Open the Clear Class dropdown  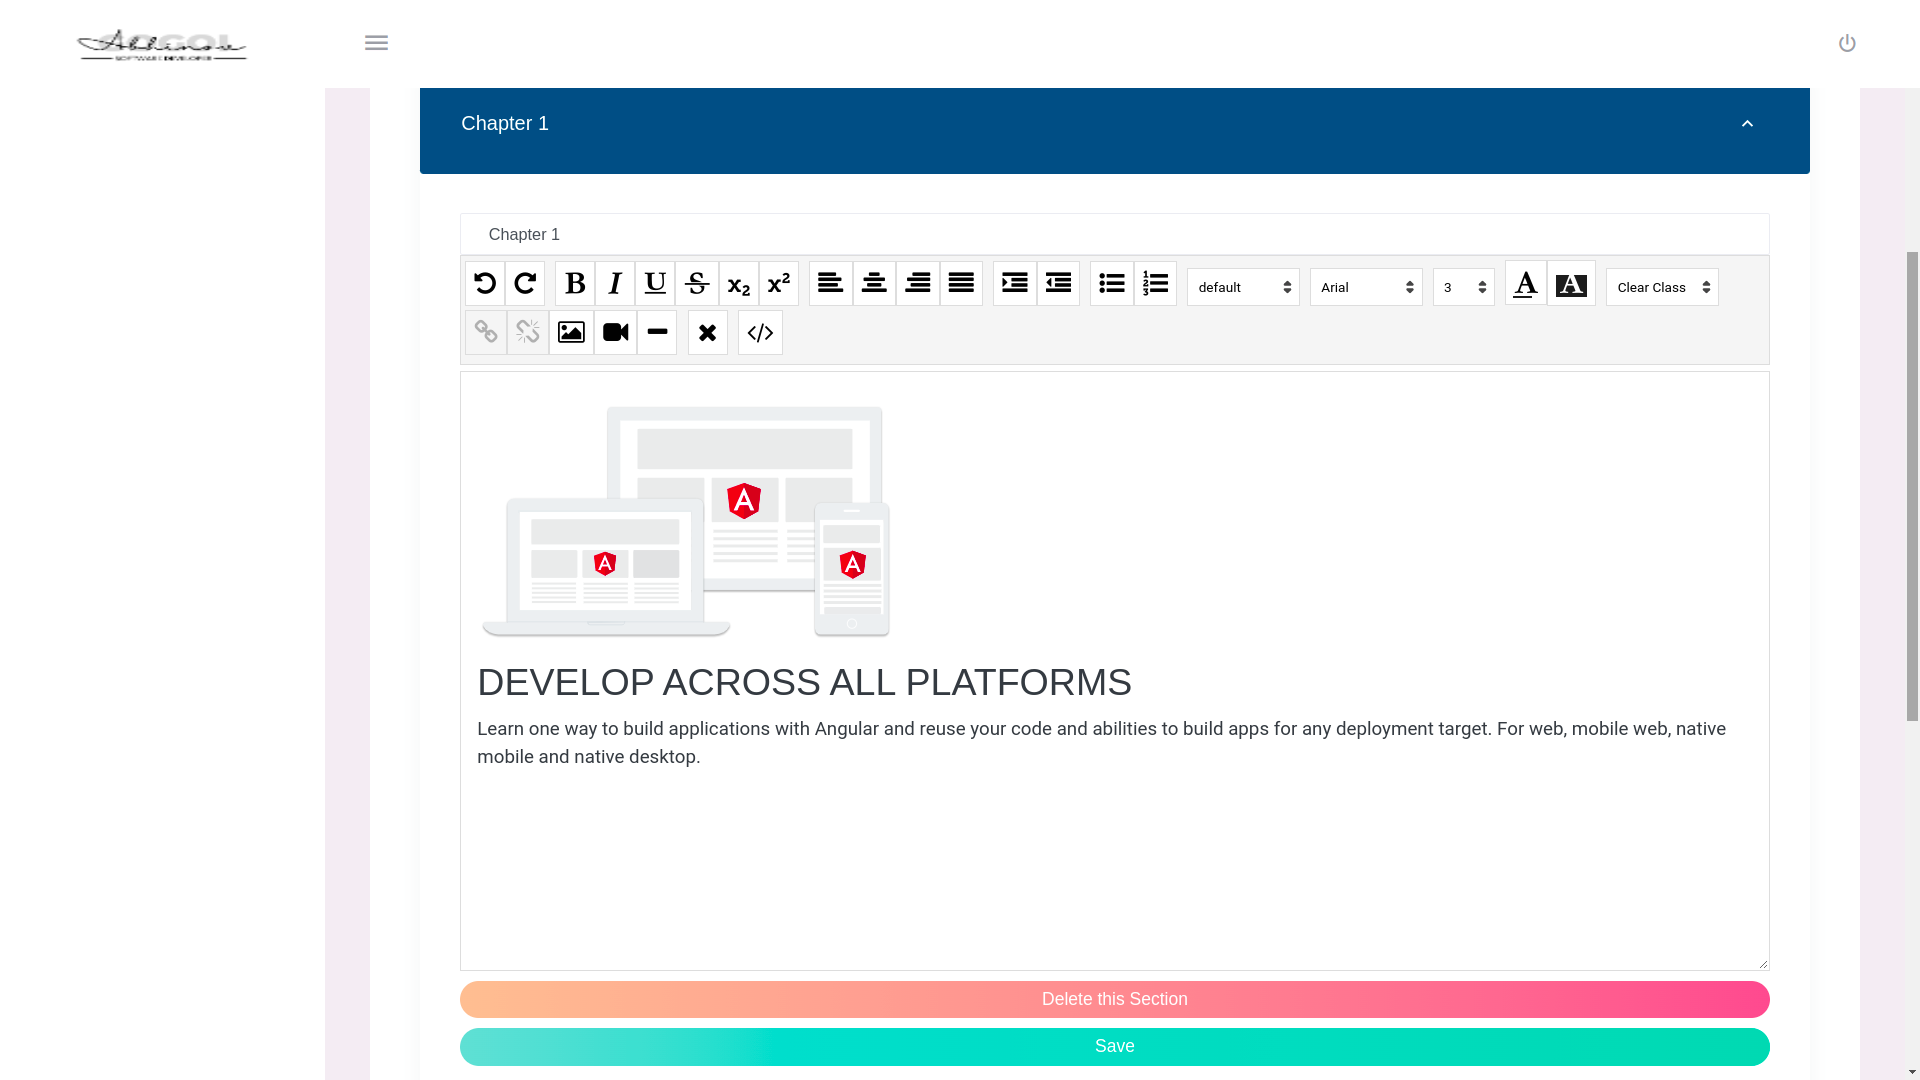[1662, 287]
